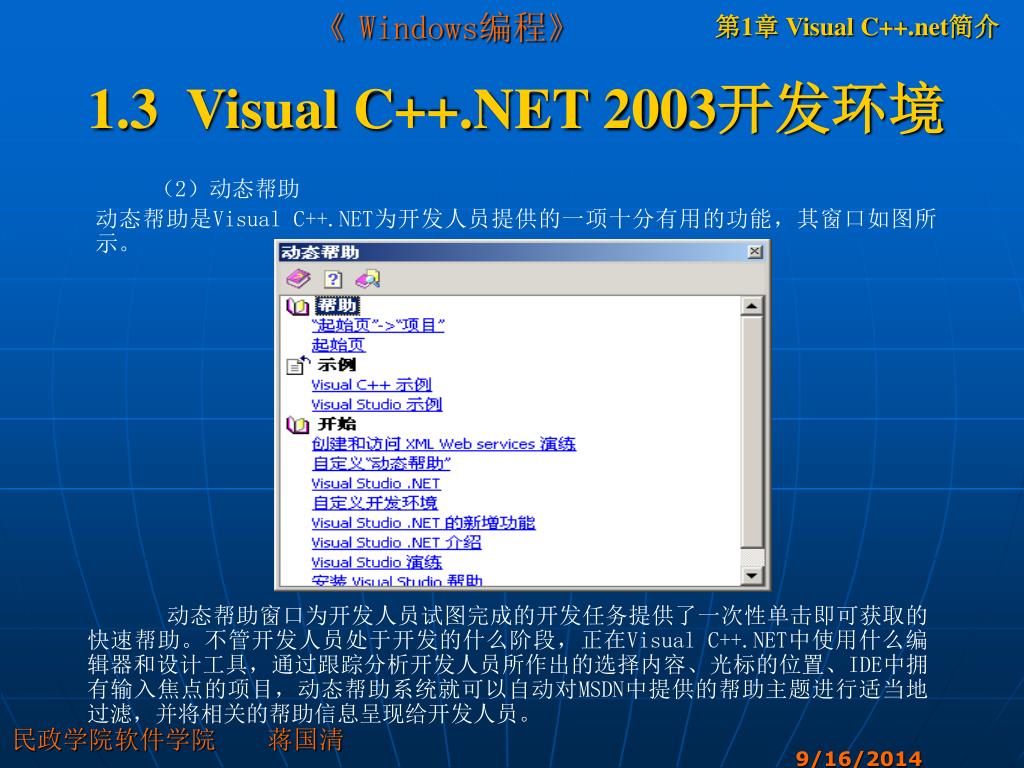
Task: Open the Search icon in Dynamic Help toolbar
Action: (x=368, y=280)
